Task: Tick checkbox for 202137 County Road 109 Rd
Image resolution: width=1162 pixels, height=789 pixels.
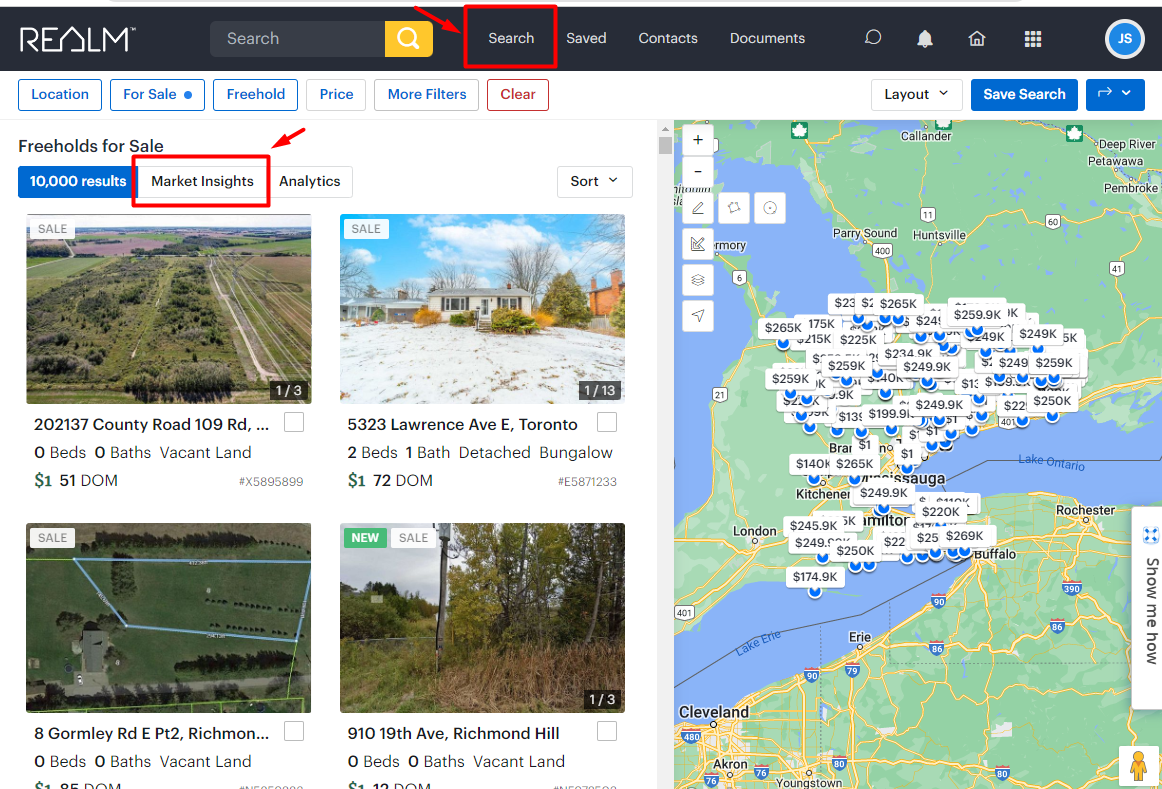Action: [294, 422]
